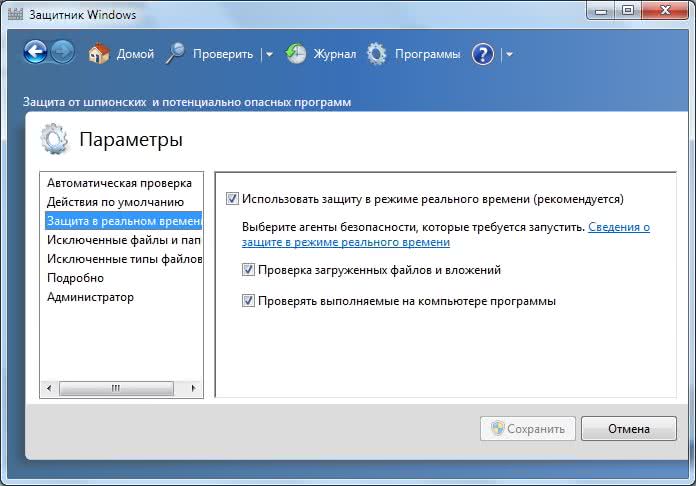
Task: Close the Защитник Windows window
Action: click(x=665, y=11)
